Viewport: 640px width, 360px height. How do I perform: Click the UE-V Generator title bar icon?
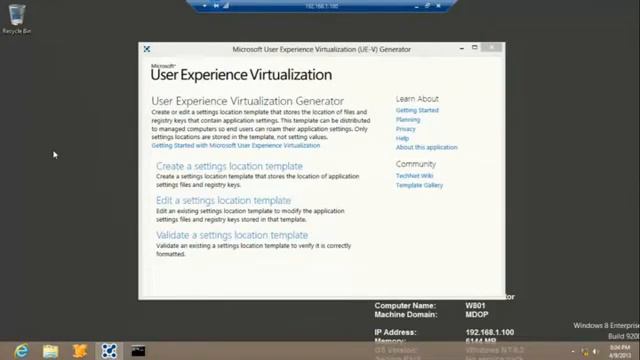(147, 49)
